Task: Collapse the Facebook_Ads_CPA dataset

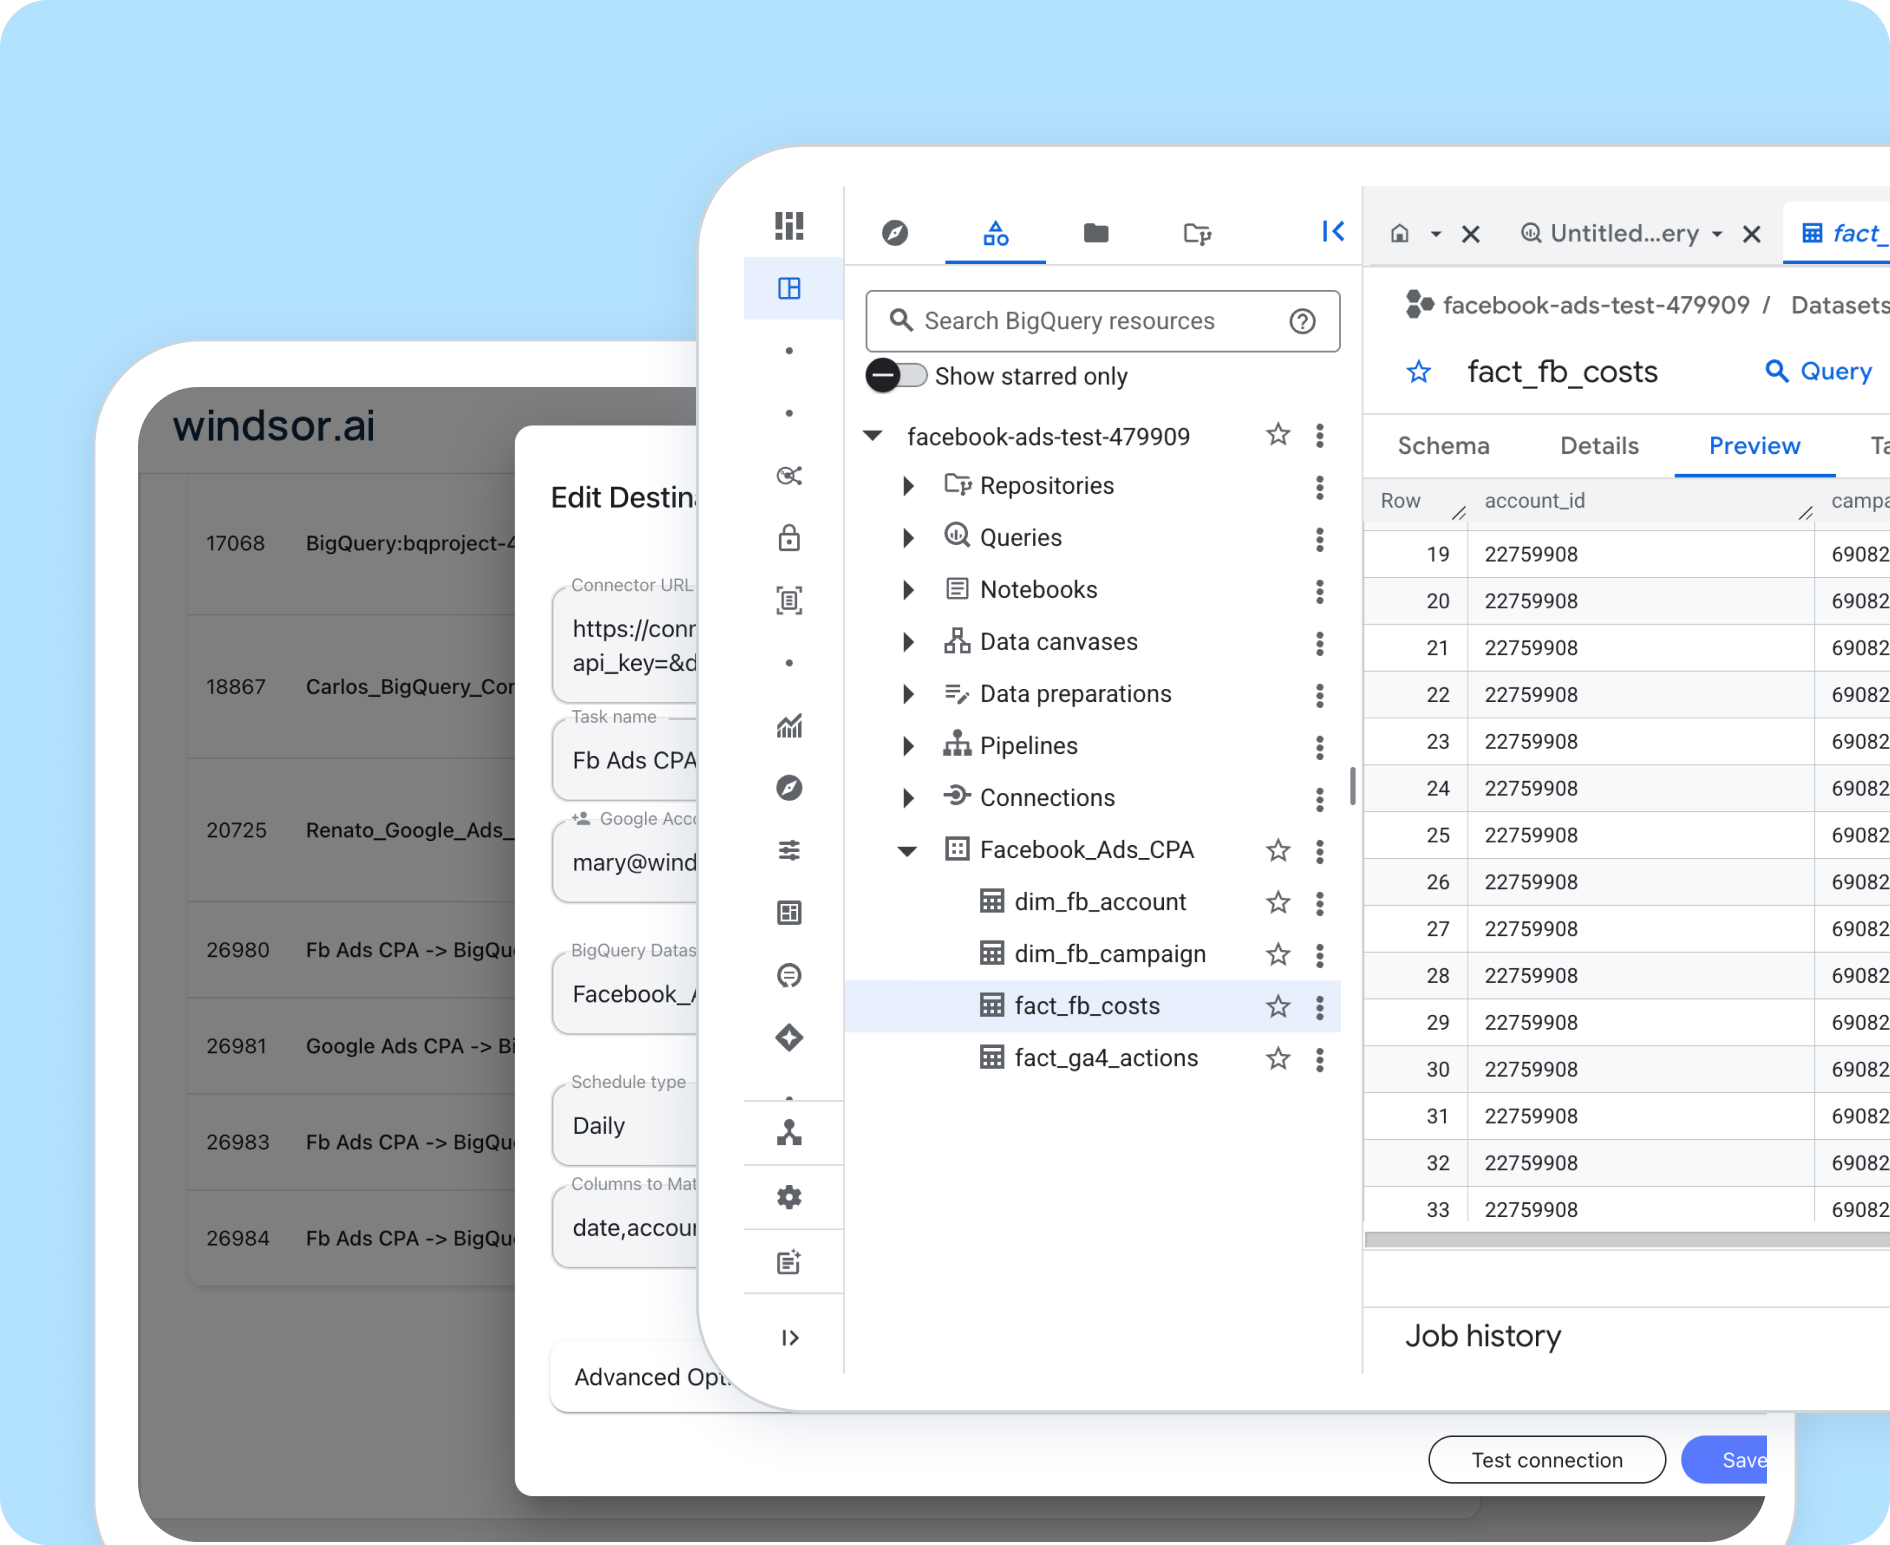Action: (907, 851)
